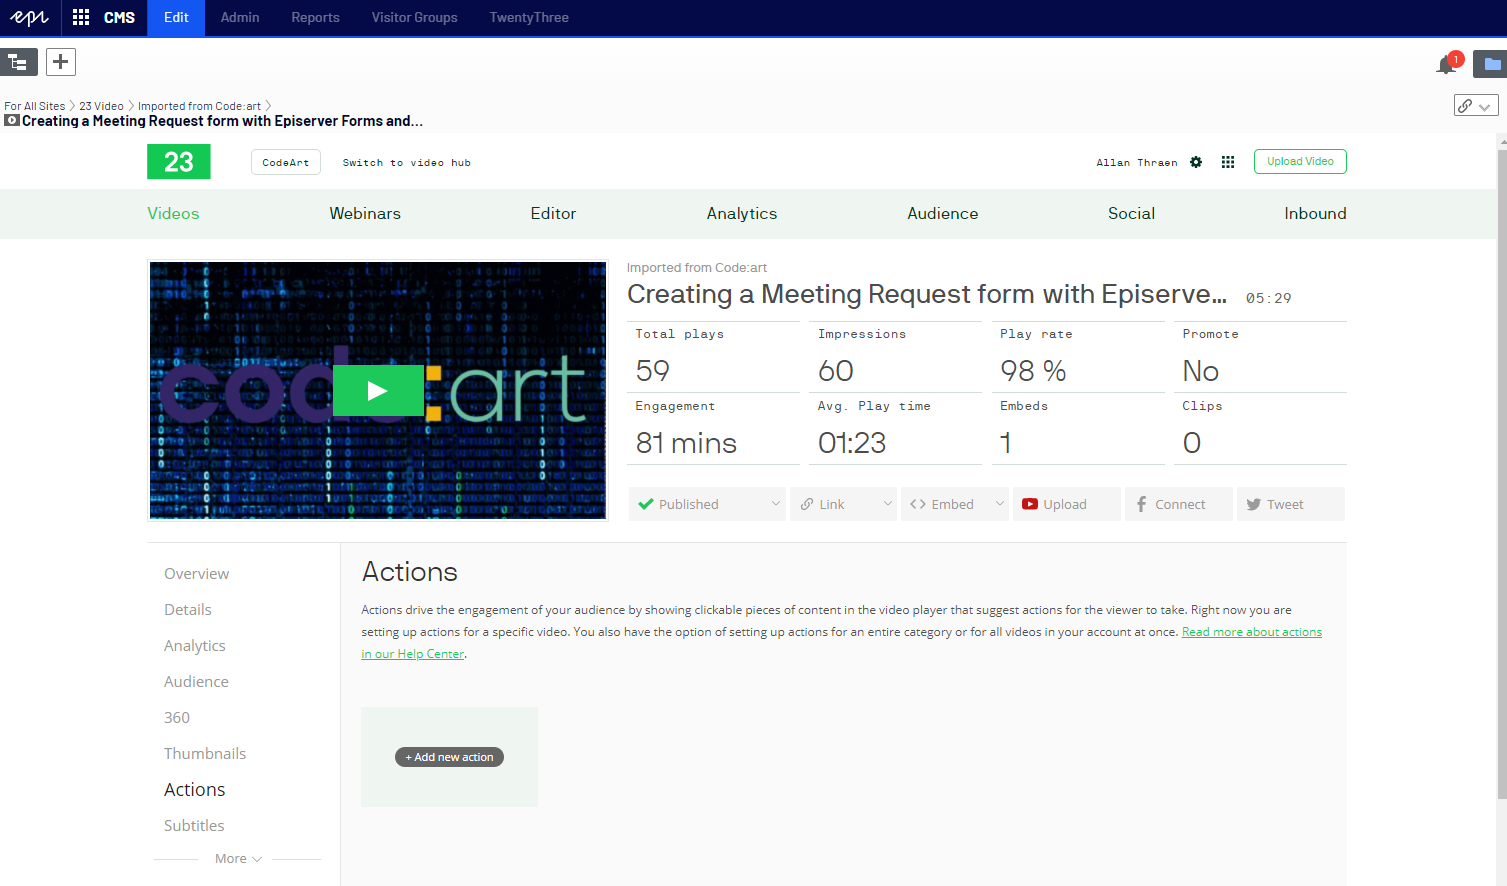Click the Twitter Tweet button
Image resolution: width=1507 pixels, height=886 pixels.
pos(1291,504)
